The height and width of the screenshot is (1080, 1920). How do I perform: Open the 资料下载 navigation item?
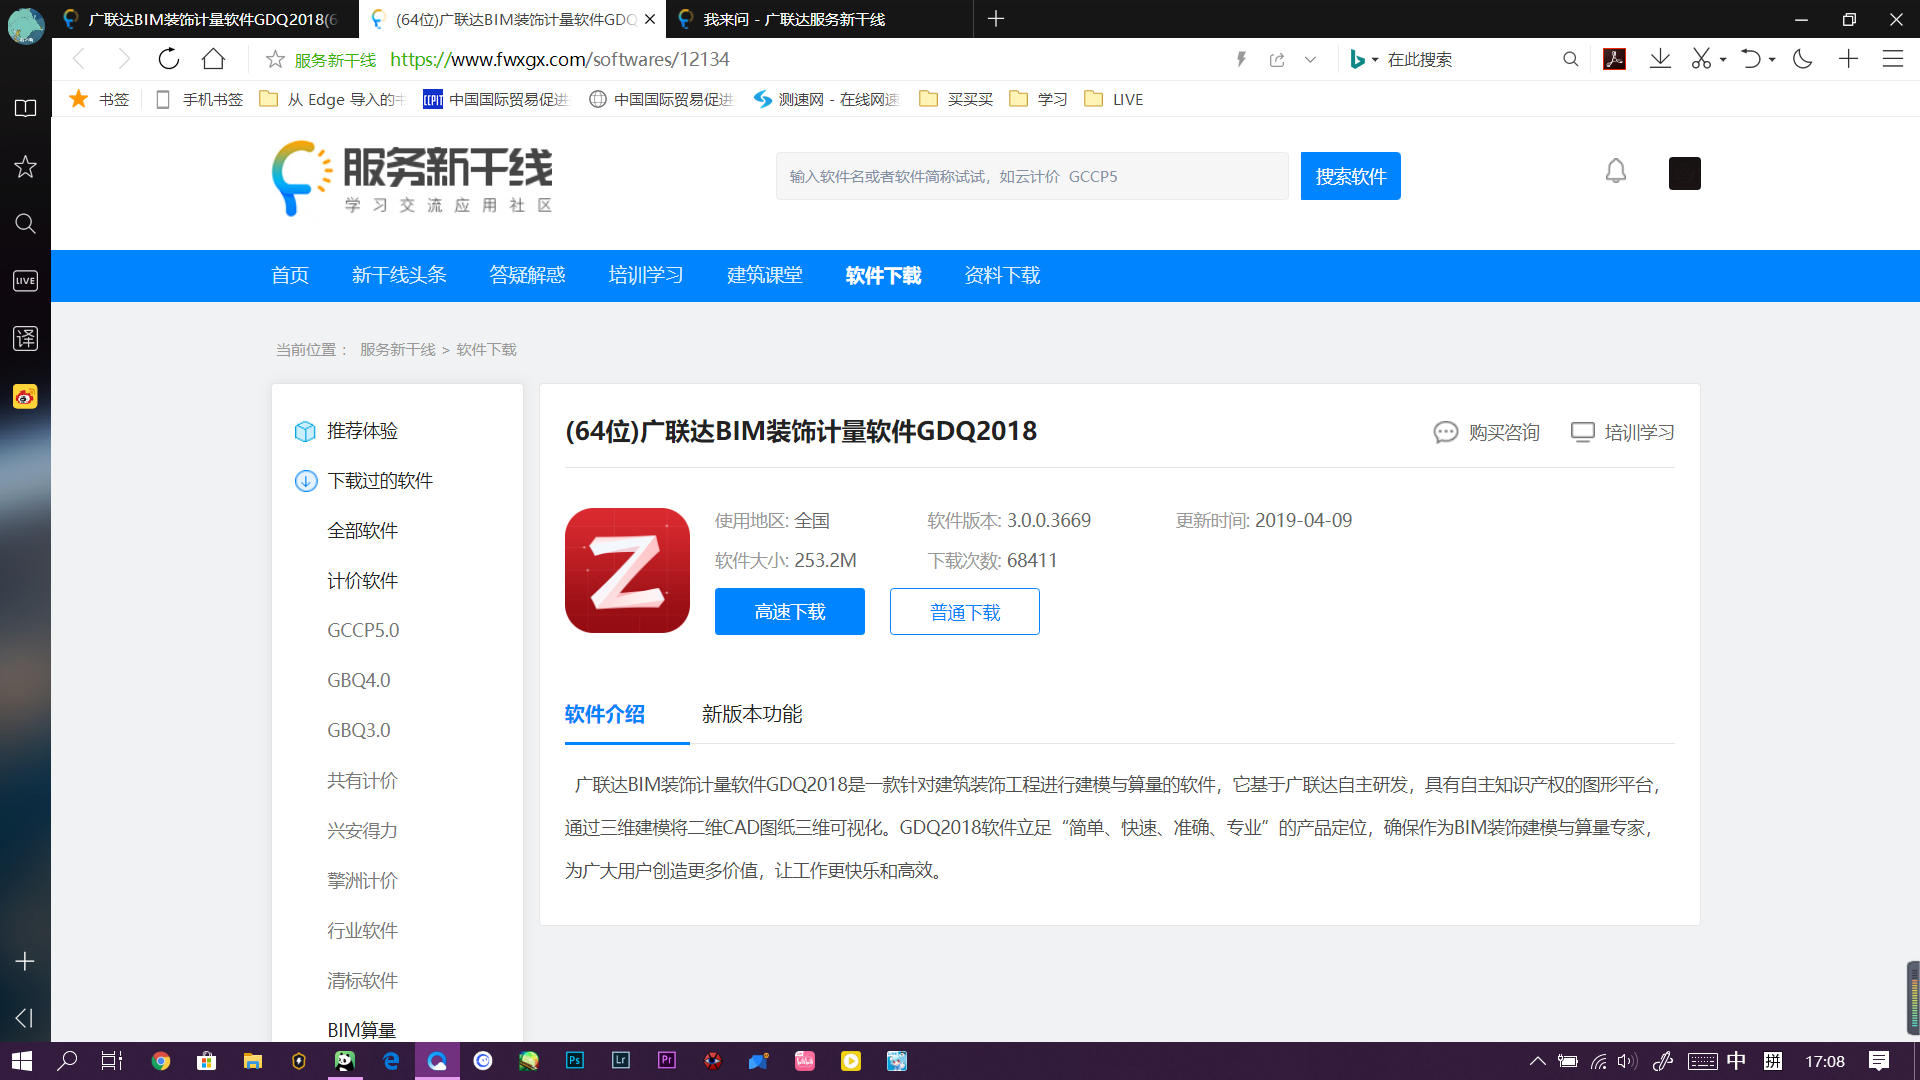tap(1002, 275)
